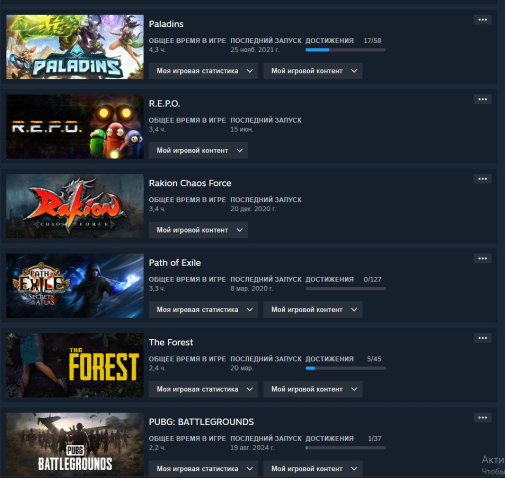The height and width of the screenshot is (478, 505).
Task: Open the Rakion Chaos Force thumbnail
Action: (x=75, y=206)
